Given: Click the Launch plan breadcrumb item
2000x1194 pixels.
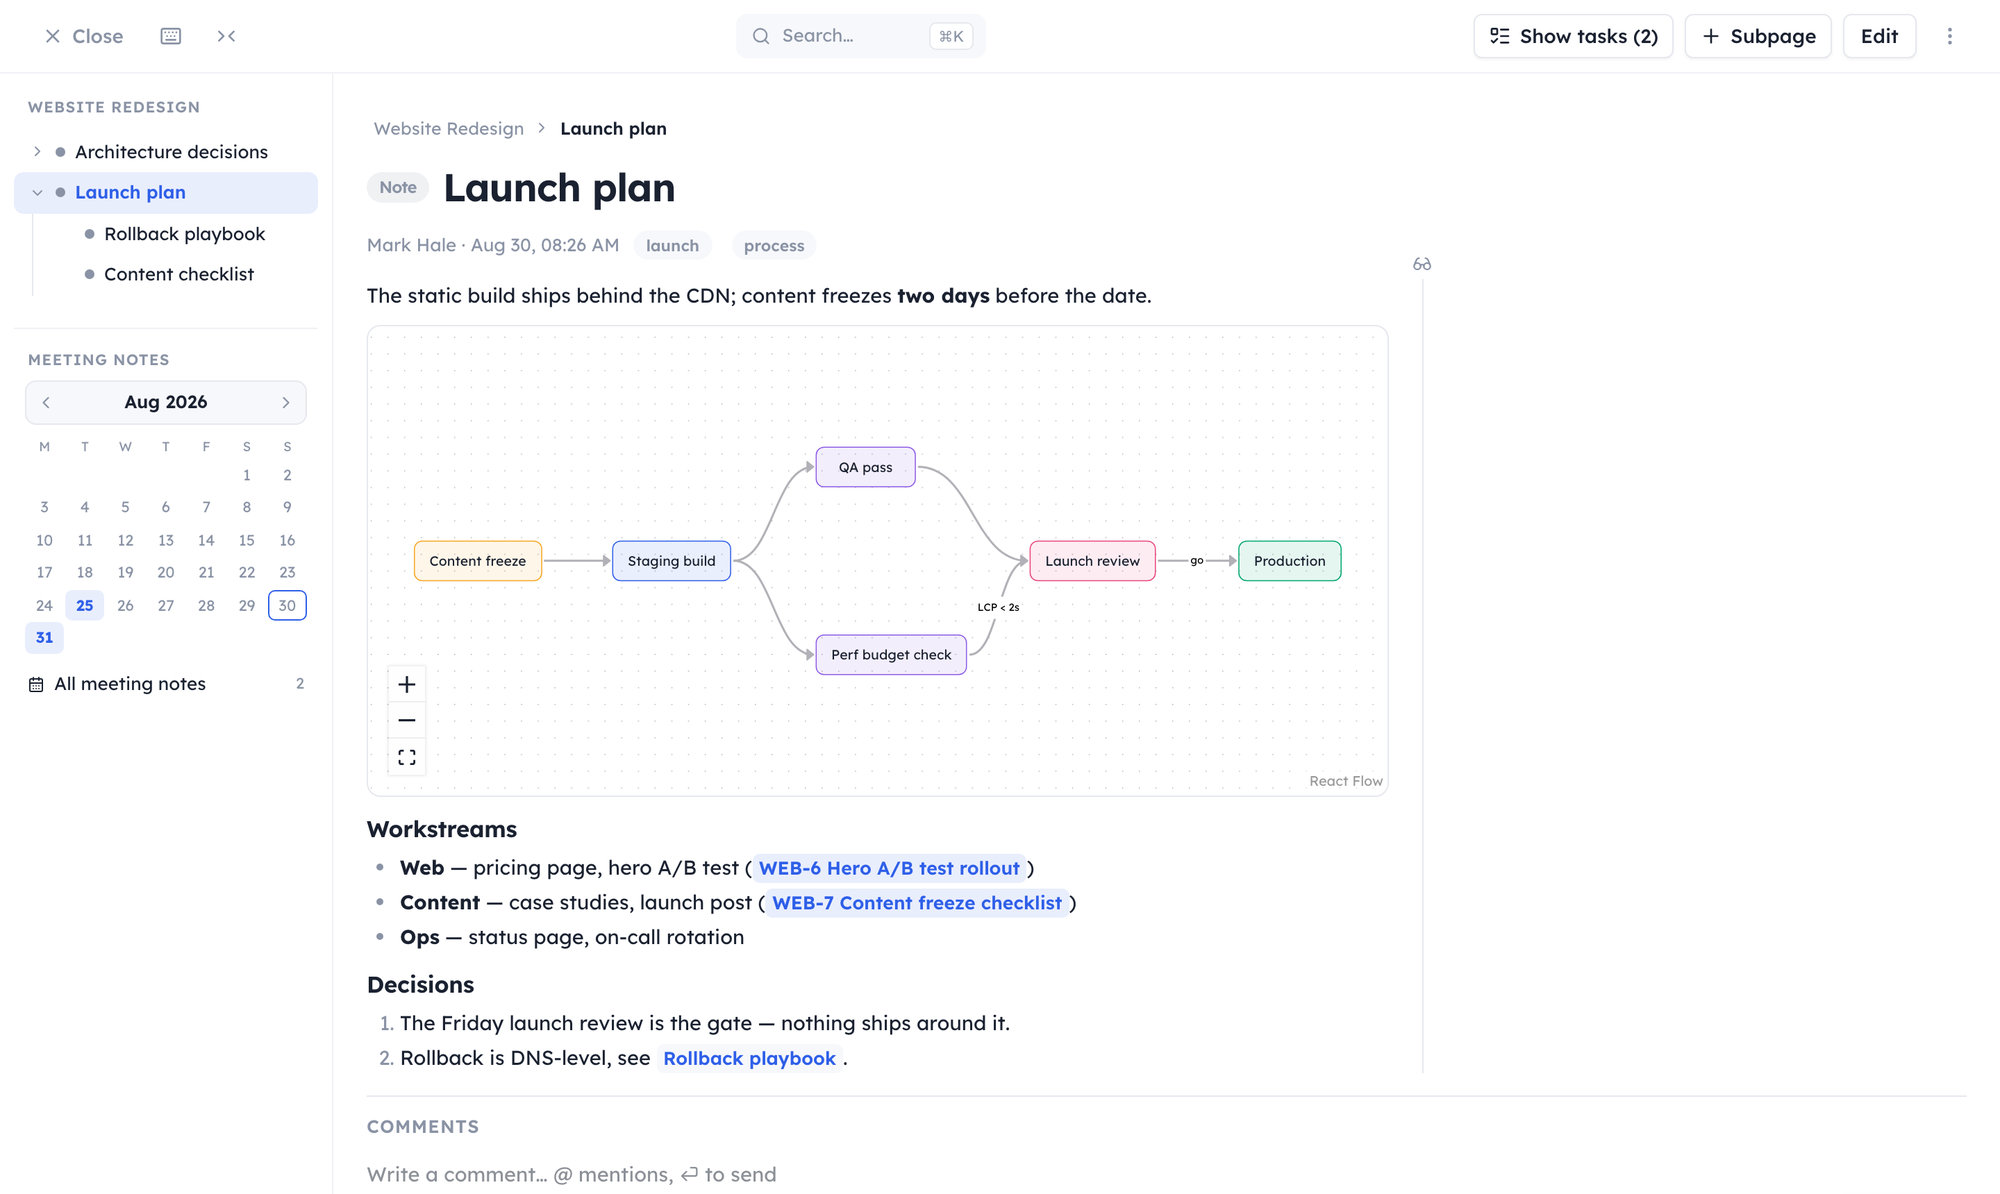Looking at the screenshot, I should [x=613, y=129].
